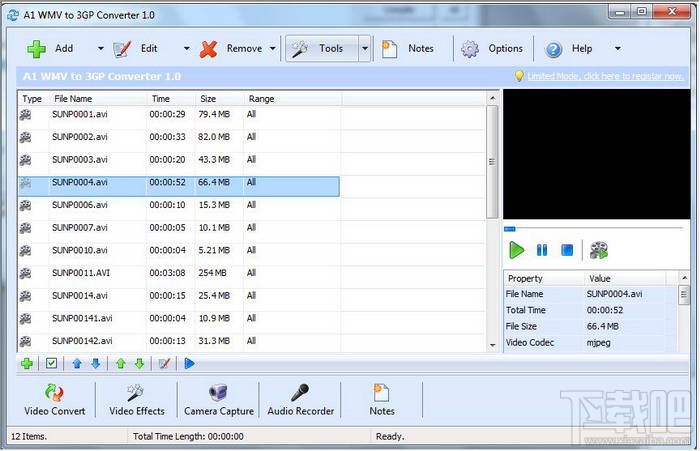Screen dimensions: 700x451
Task: Click the red X Remove icon
Action: coord(208,49)
